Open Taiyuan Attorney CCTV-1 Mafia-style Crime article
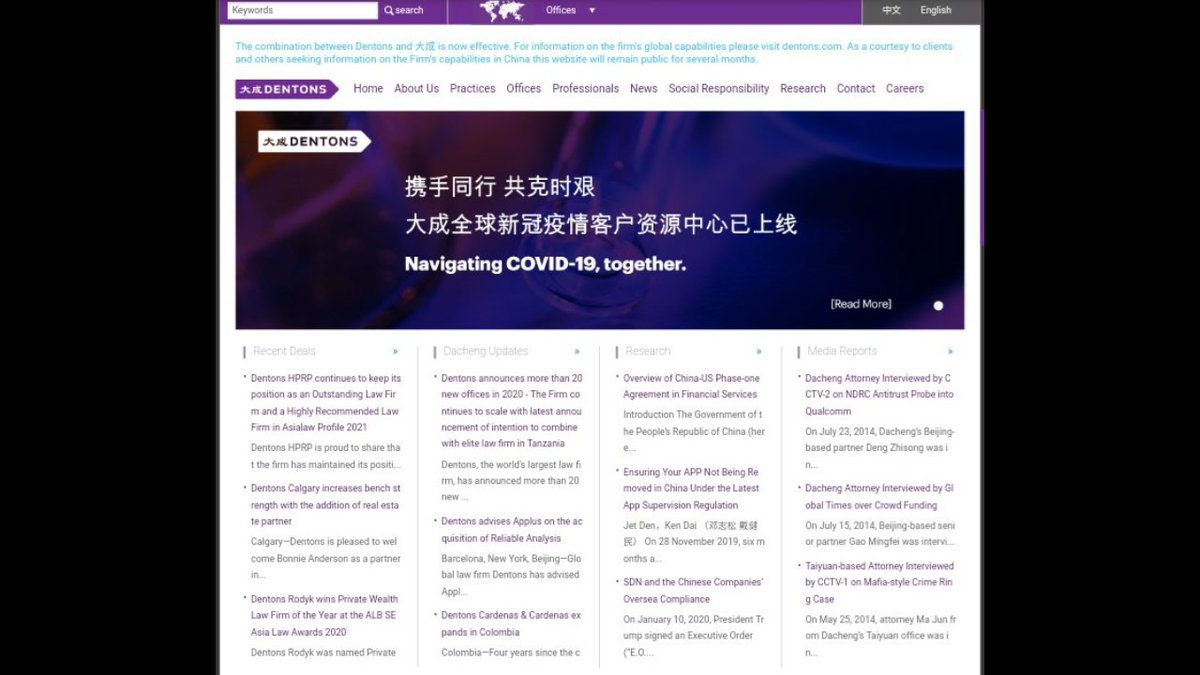1200x675 pixels. [x=880, y=583]
